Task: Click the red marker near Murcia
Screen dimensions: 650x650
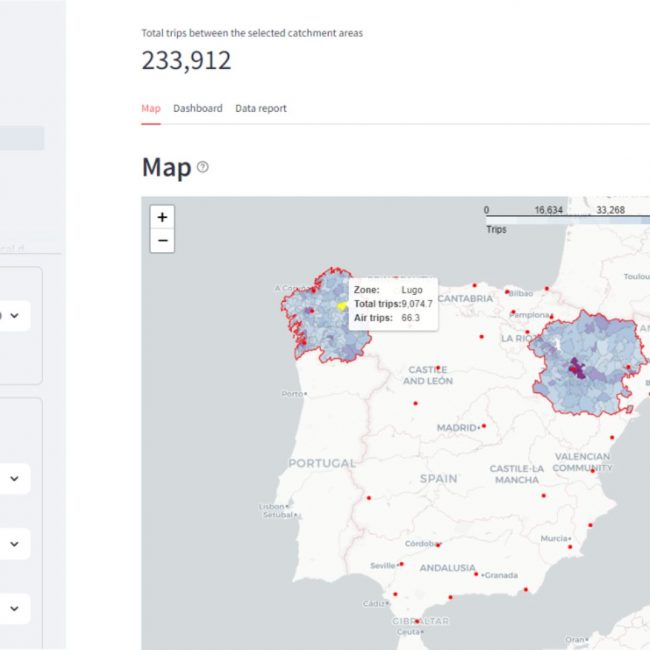Action: [x=569, y=539]
